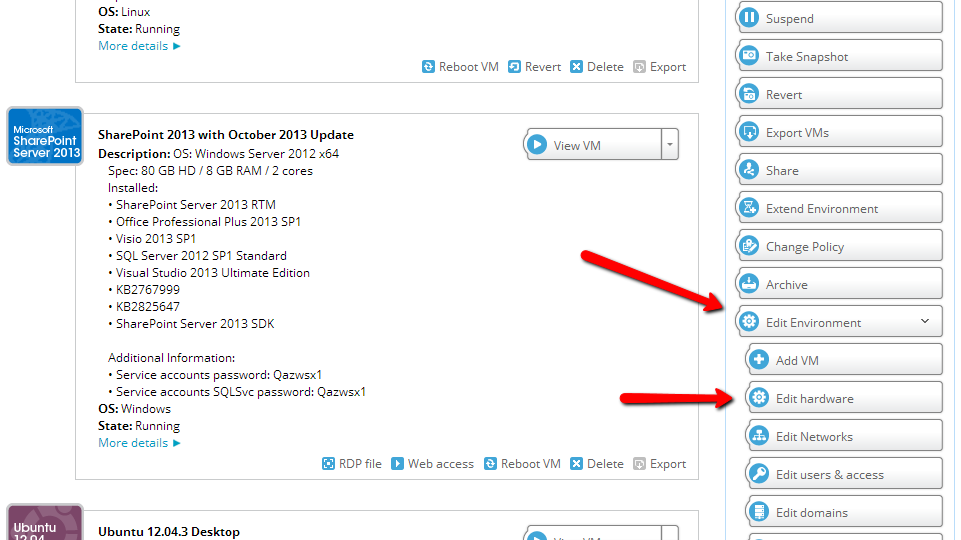
Task: Click the Archive button label
Action: click(786, 285)
